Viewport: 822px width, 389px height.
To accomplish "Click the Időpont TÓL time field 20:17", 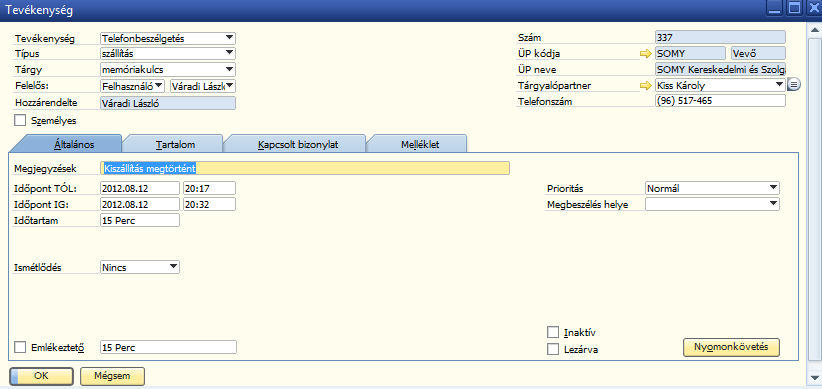I will tap(209, 188).
